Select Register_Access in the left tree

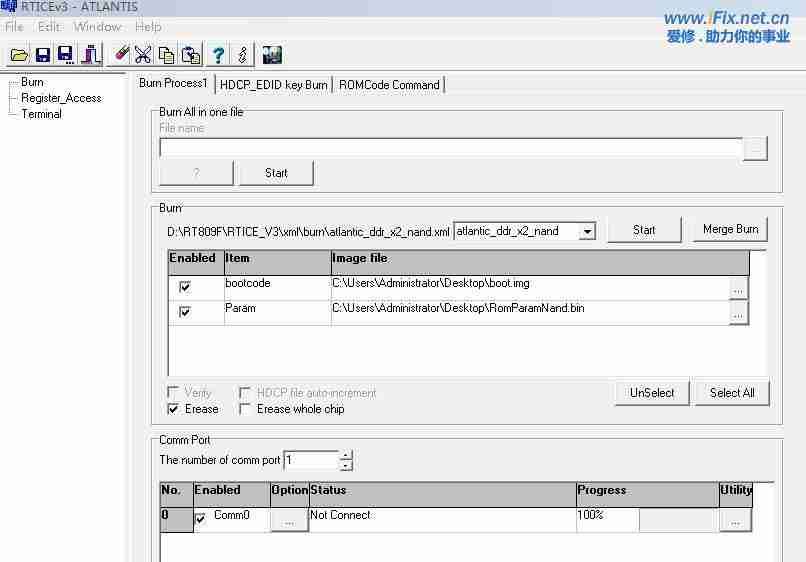click(x=61, y=98)
